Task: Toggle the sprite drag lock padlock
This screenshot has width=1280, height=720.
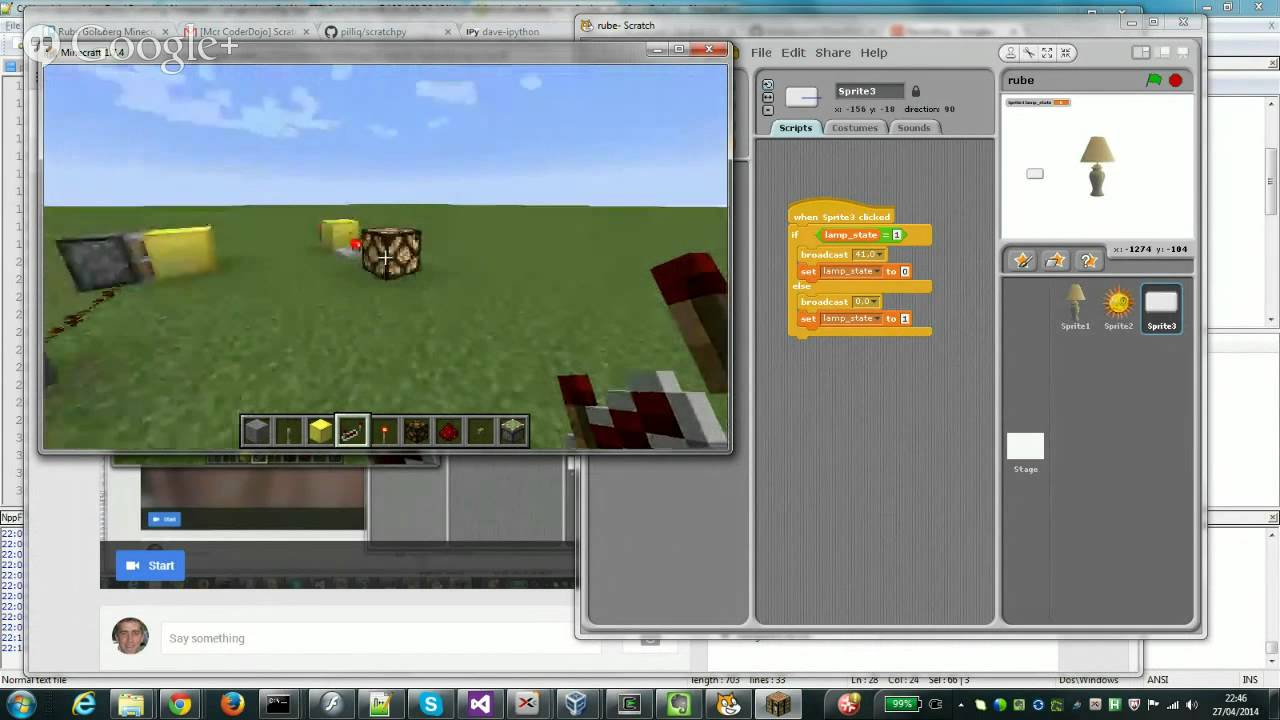Action: (915, 91)
